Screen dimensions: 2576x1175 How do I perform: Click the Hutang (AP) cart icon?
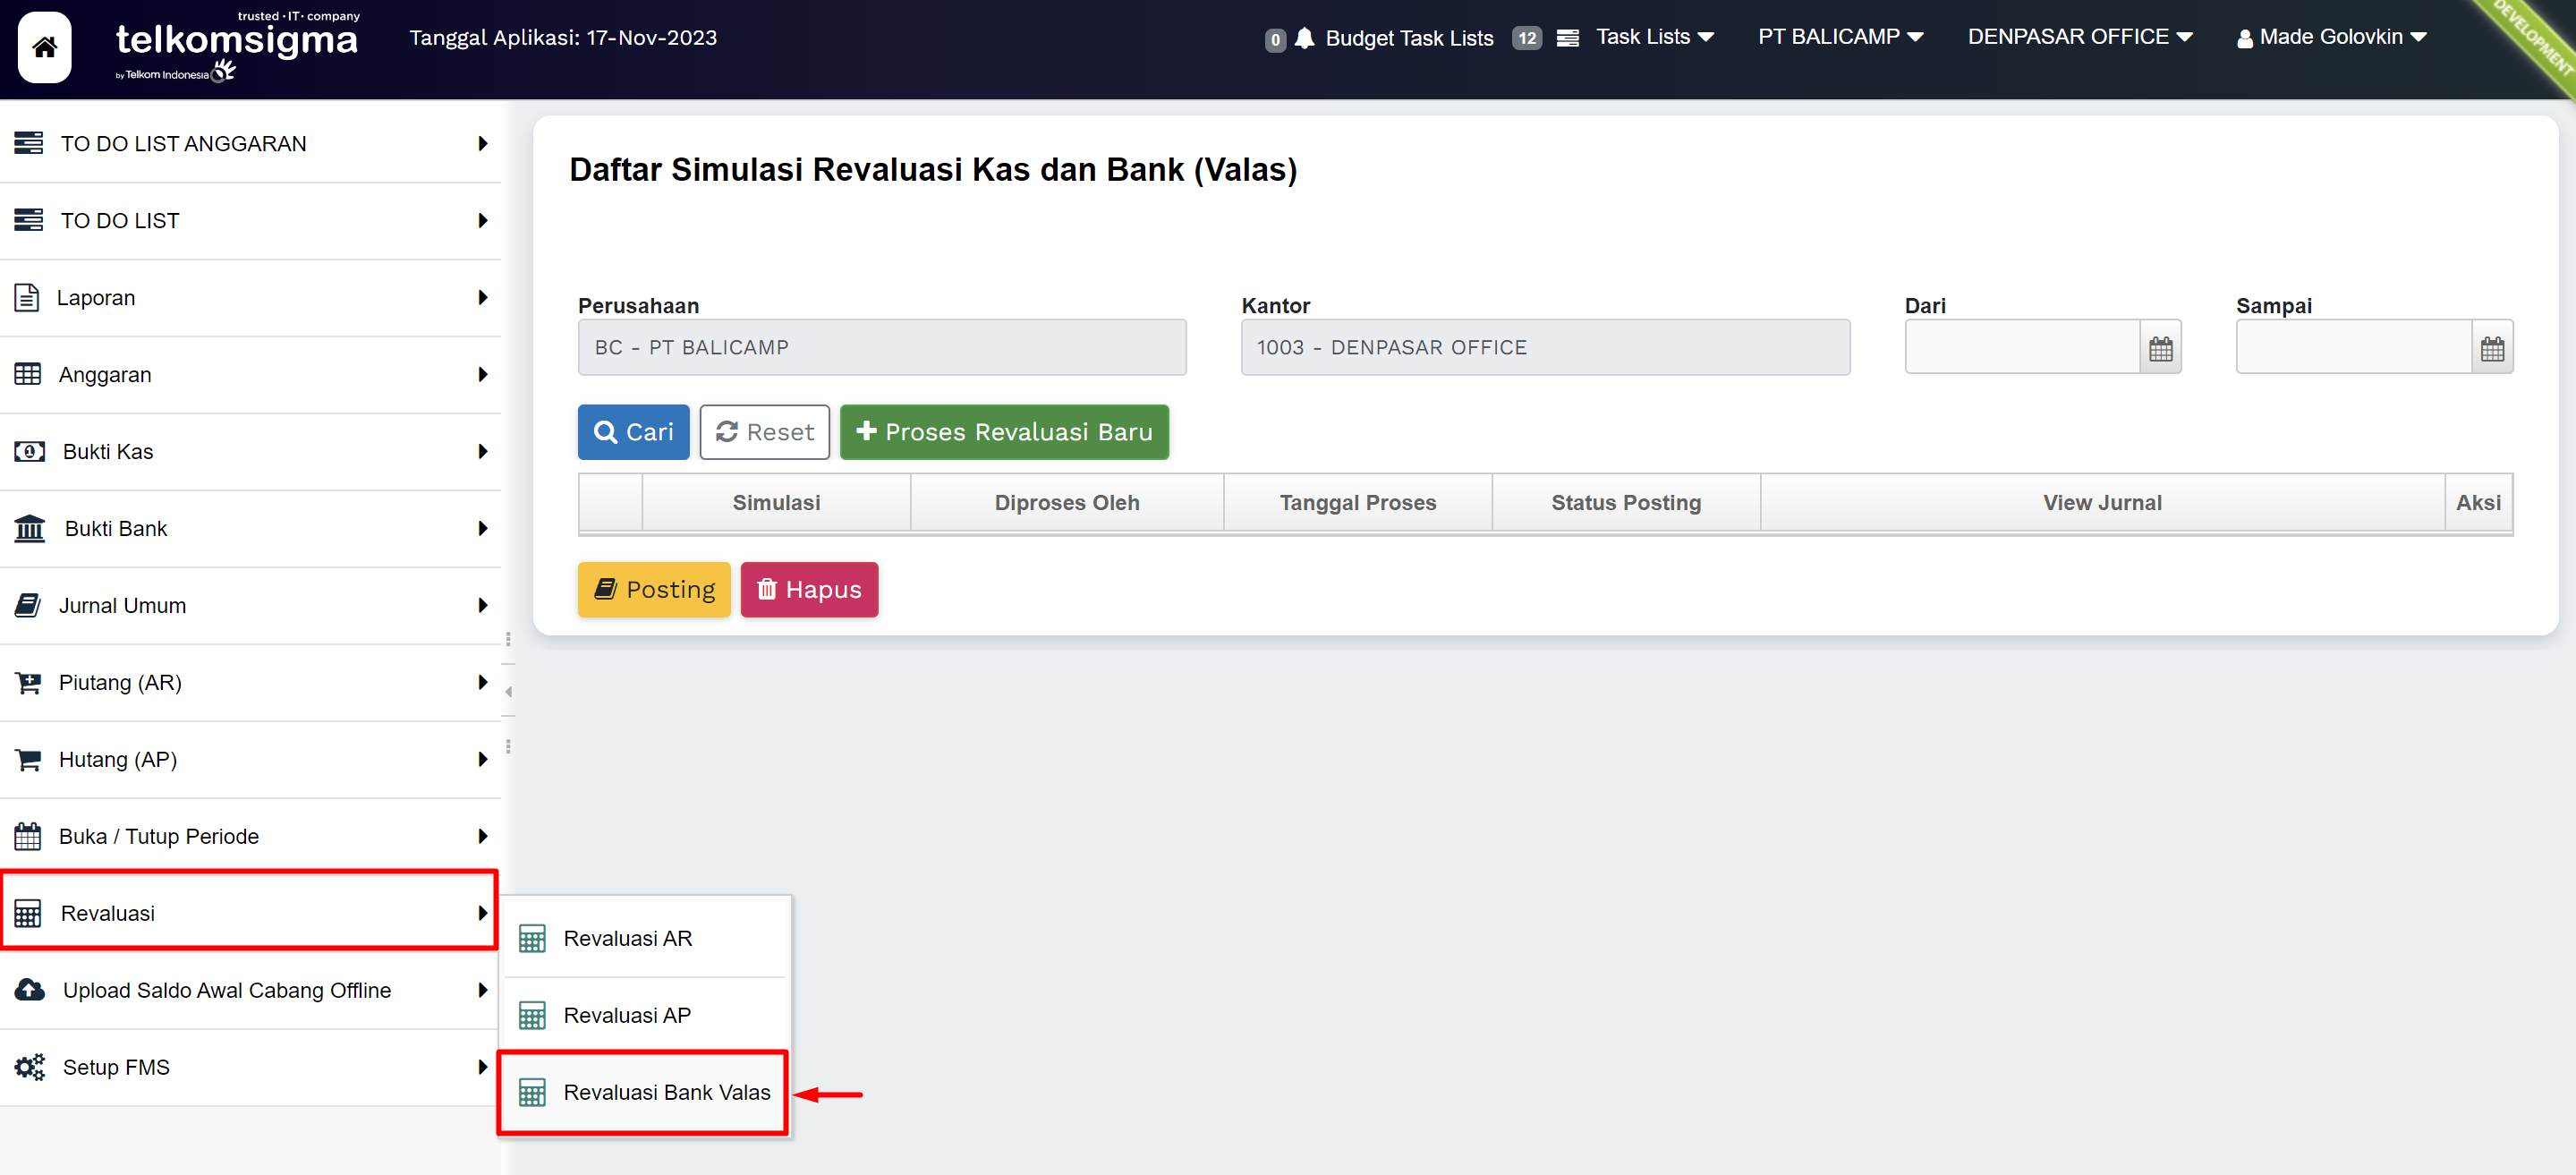tap(29, 760)
